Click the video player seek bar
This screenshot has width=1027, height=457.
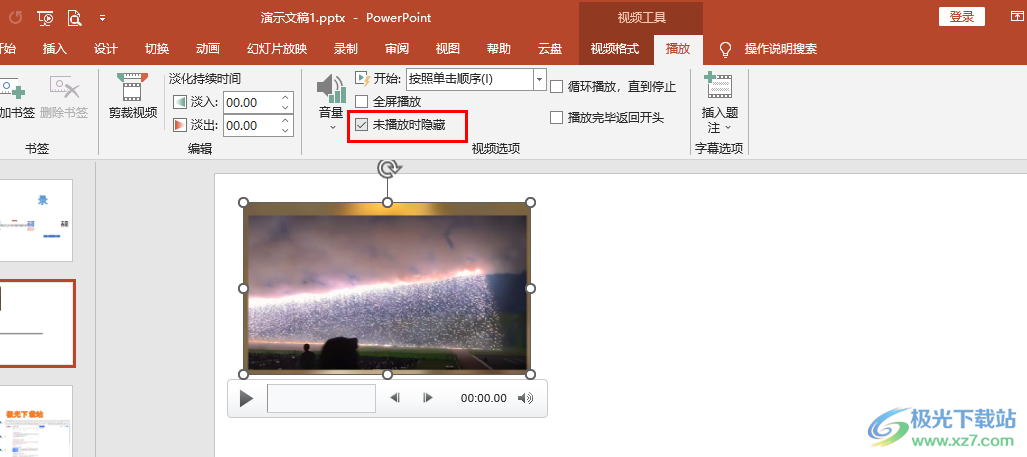(321, 398)
